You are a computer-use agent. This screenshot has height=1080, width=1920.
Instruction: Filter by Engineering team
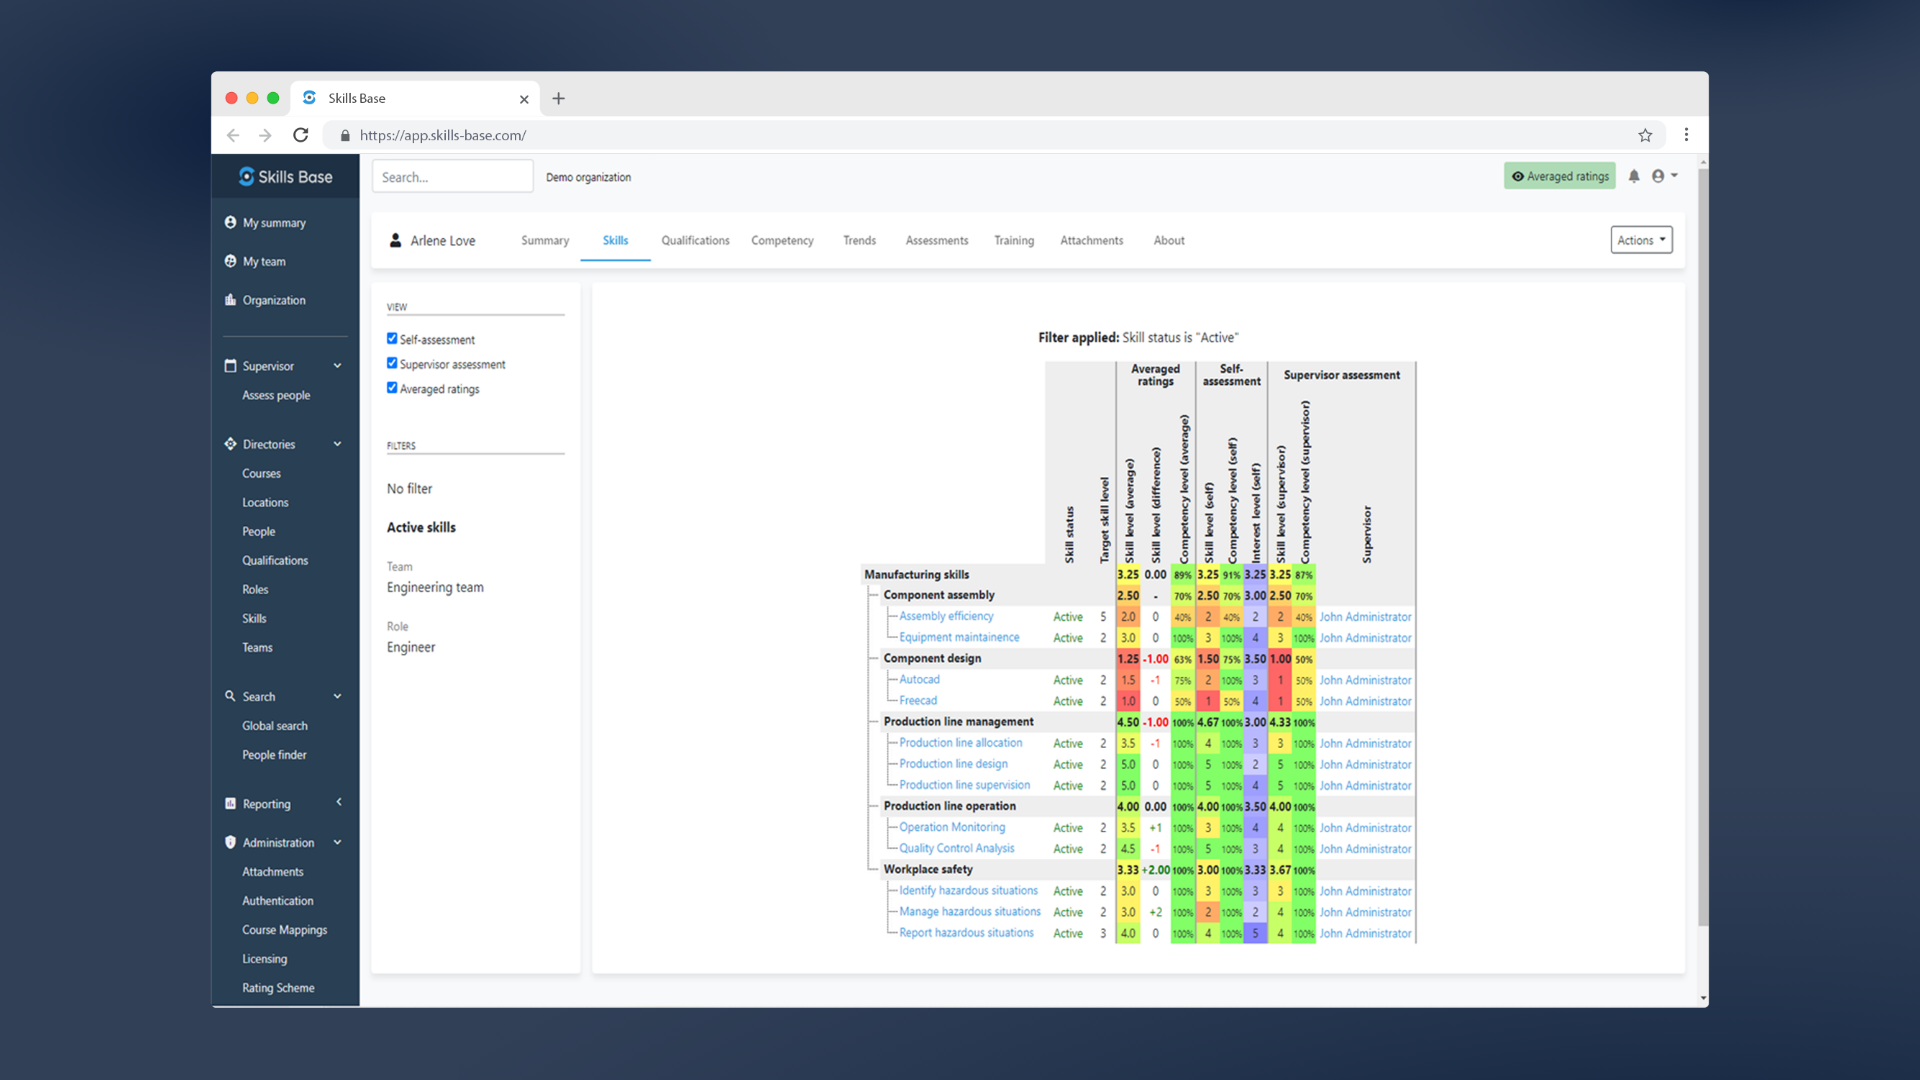[x=435, y=587]
